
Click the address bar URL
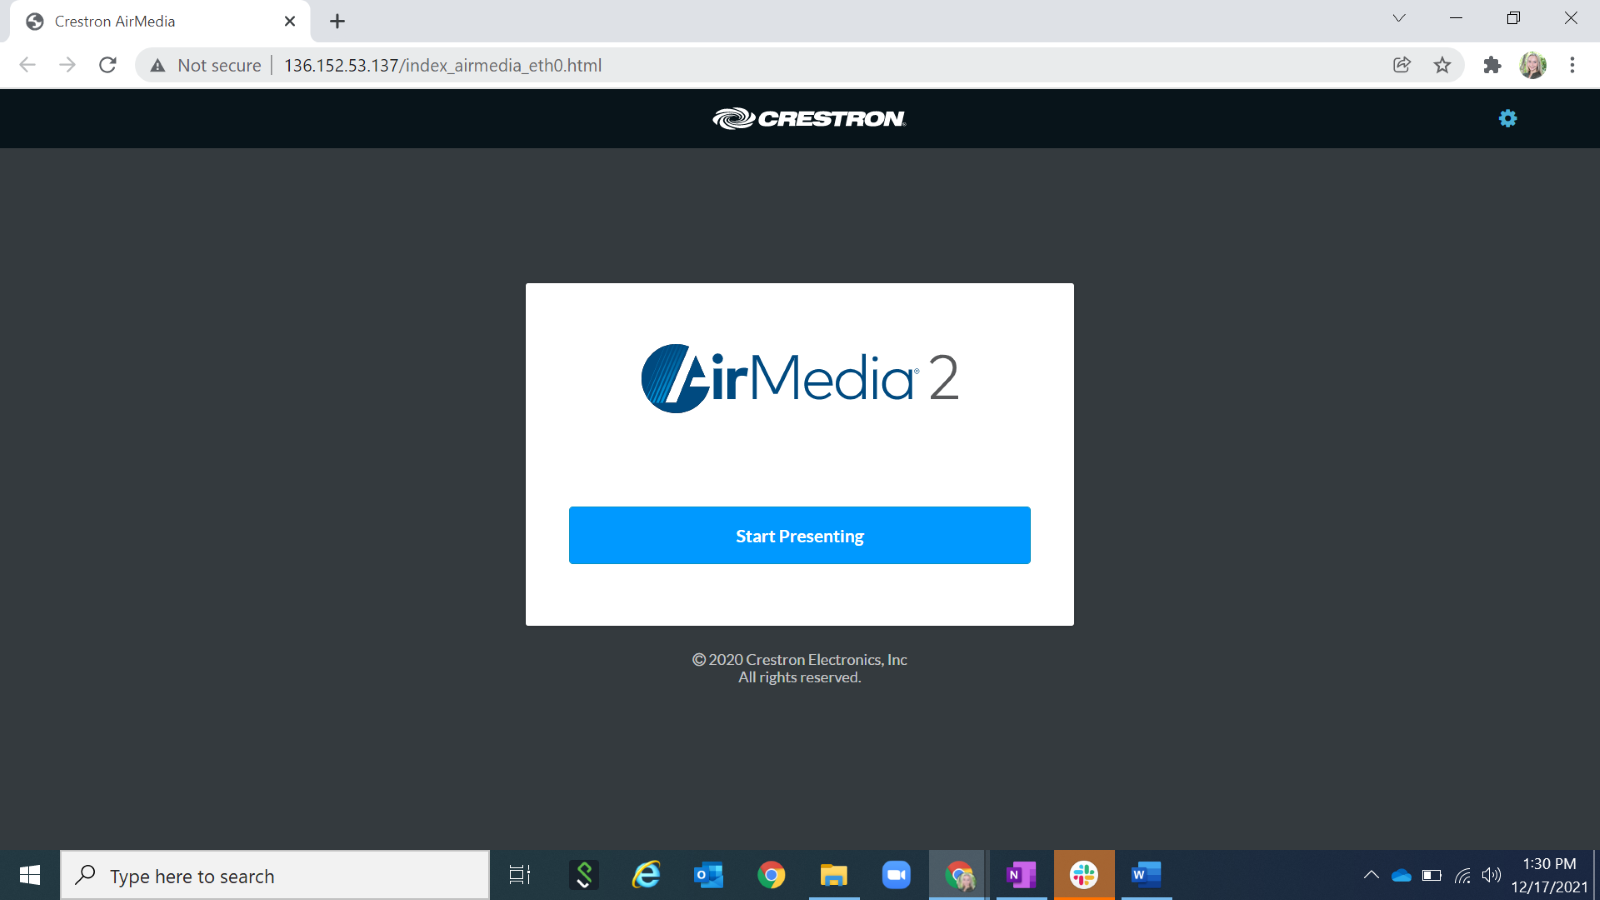click(x=443, y=65)
